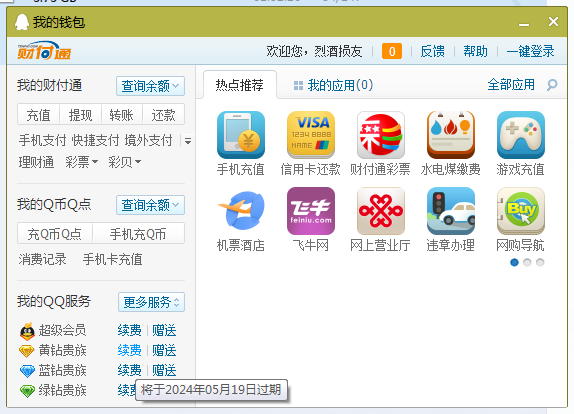574x414 pixels.
Task: Click the 我的QQ服务 heading
Action: (54, 301)
